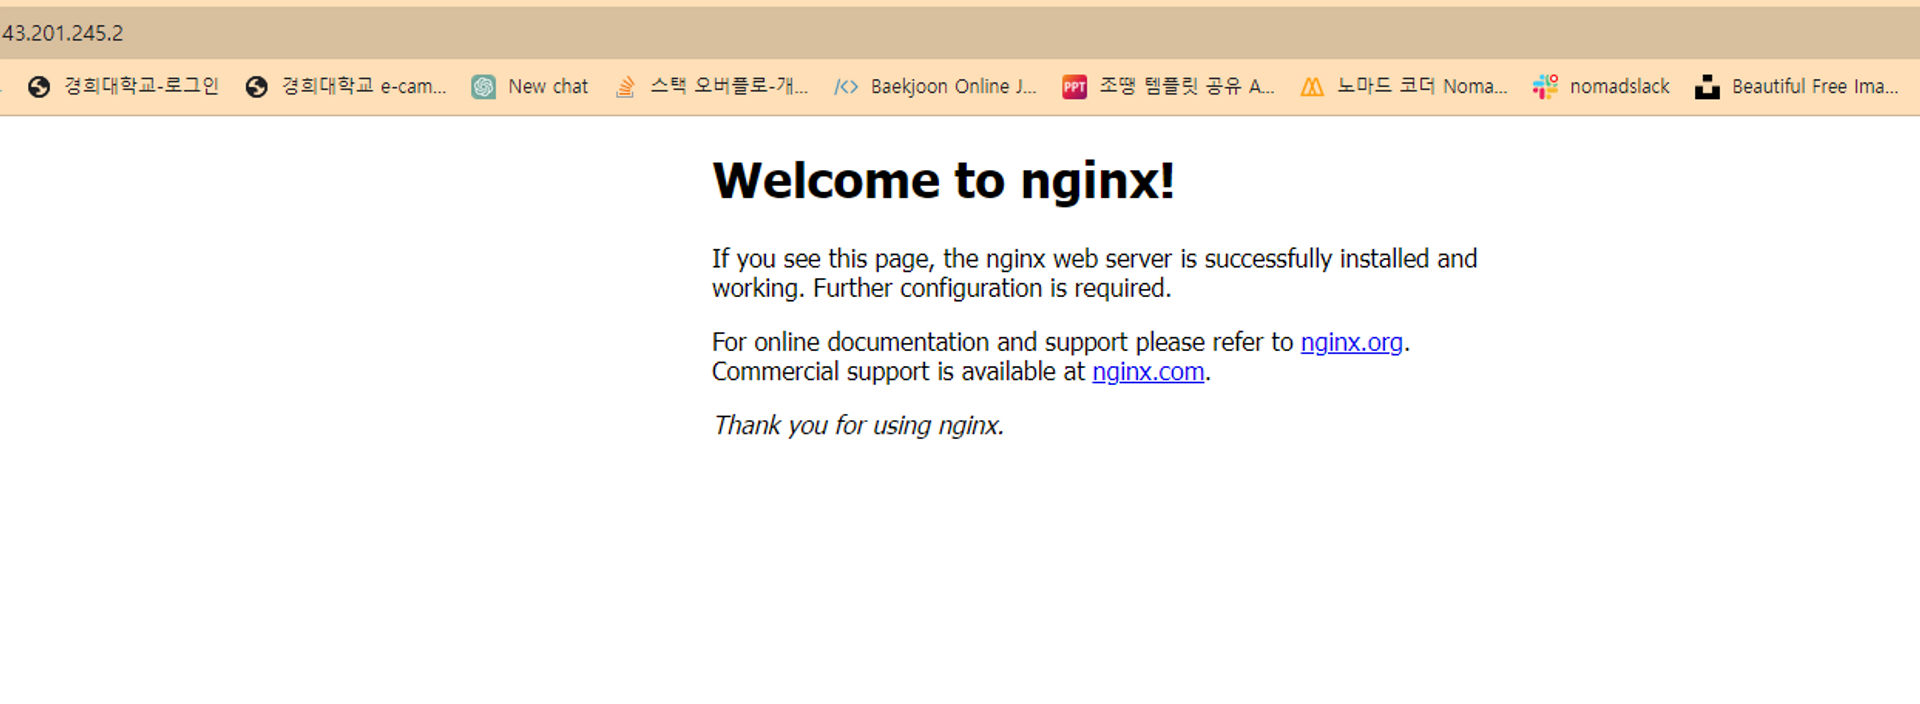Screen dimensions: 1920x704
Task: Follow the nginx.org documentation link
Action: click(1351, 343)
